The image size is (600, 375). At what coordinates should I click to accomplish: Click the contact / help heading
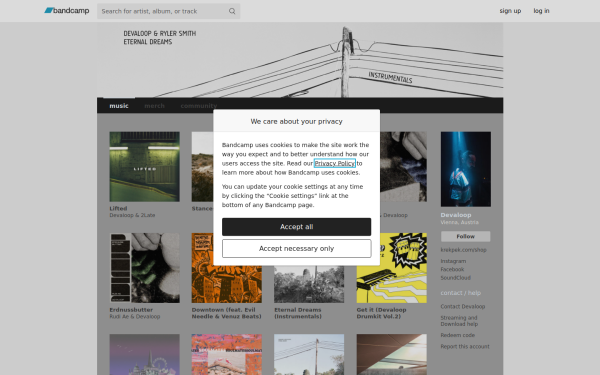[461, 293]
